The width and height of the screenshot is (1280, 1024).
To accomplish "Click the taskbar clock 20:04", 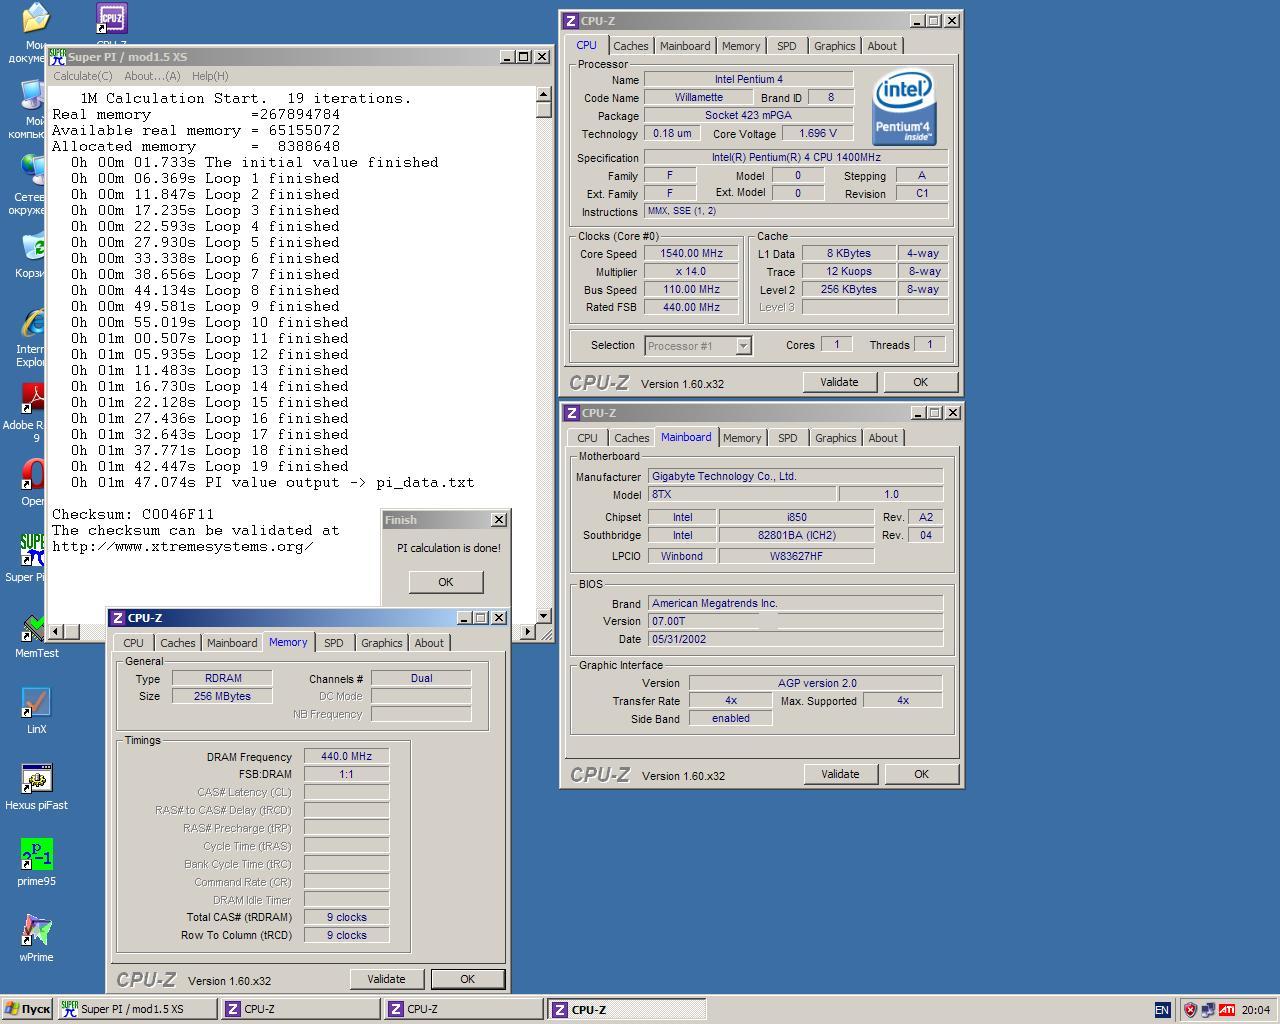I will pyautogui.click(x=1256, y=1010).
